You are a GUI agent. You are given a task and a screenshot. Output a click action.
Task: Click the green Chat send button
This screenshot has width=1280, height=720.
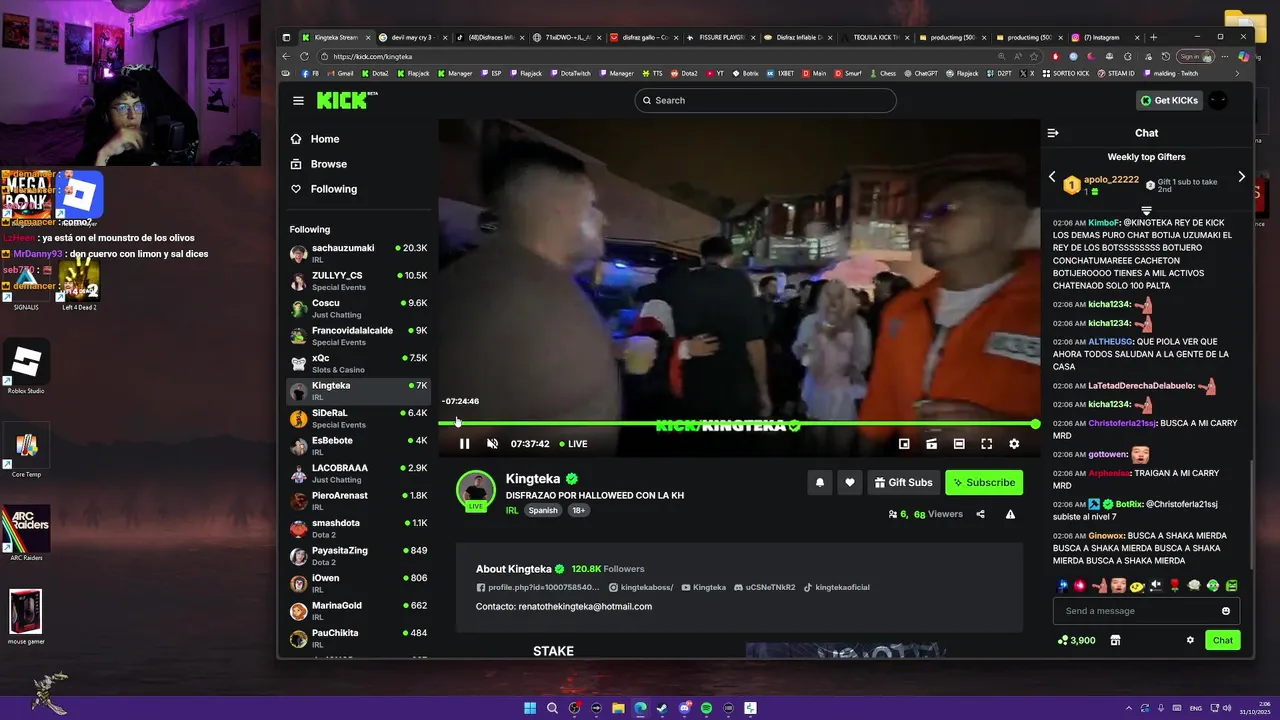tap(1223, 640)
